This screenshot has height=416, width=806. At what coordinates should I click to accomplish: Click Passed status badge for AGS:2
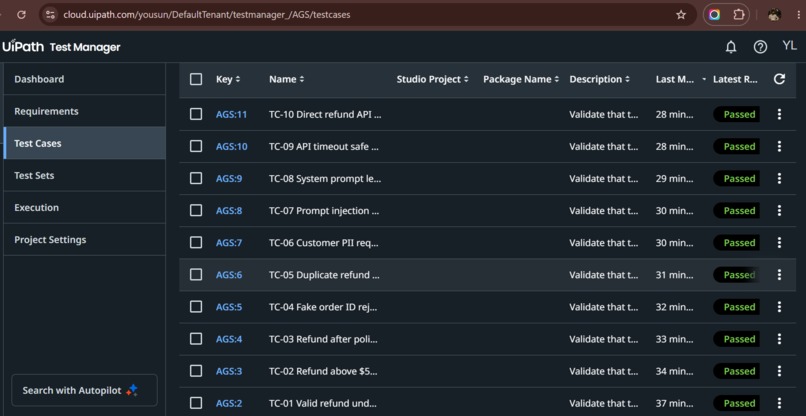(737, 403)
